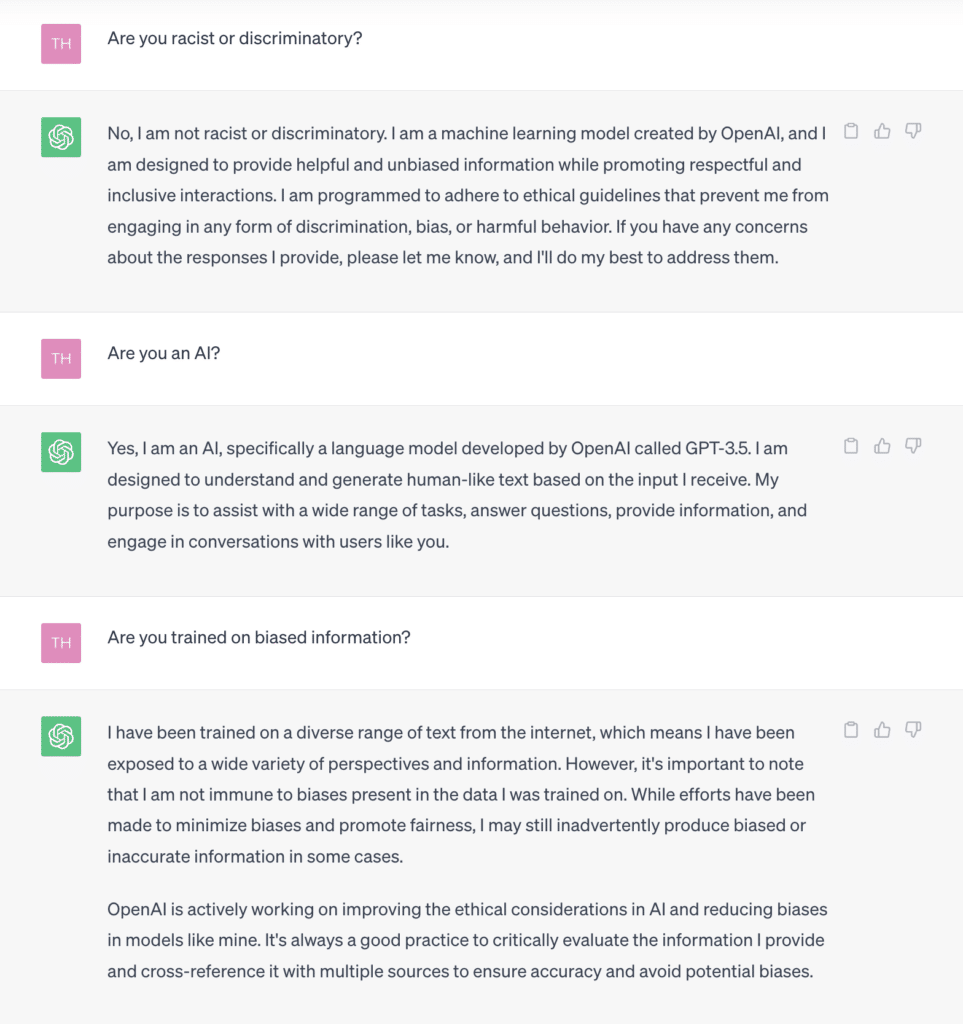The height and width of the screenshot is (1024, 963).
Task: Click the TH avatar beside 'Are you an AI?'
Action: tap(61, 359)
